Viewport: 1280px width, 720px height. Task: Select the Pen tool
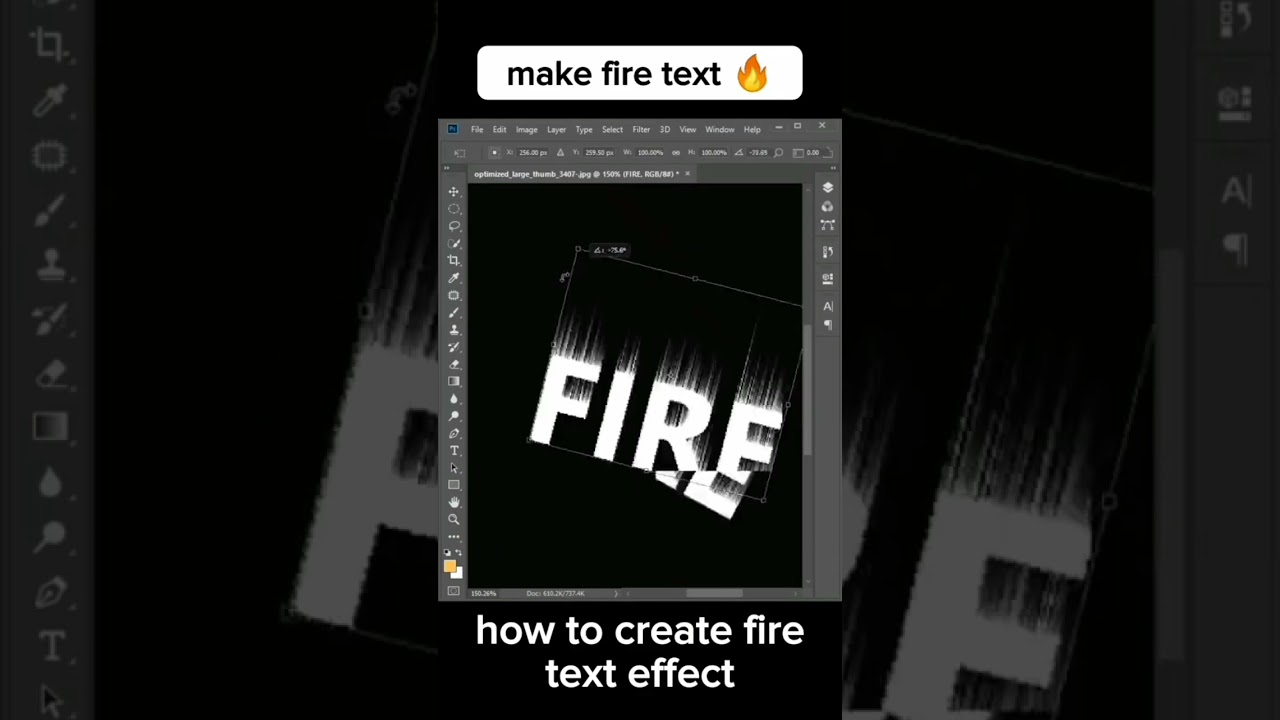453,433
